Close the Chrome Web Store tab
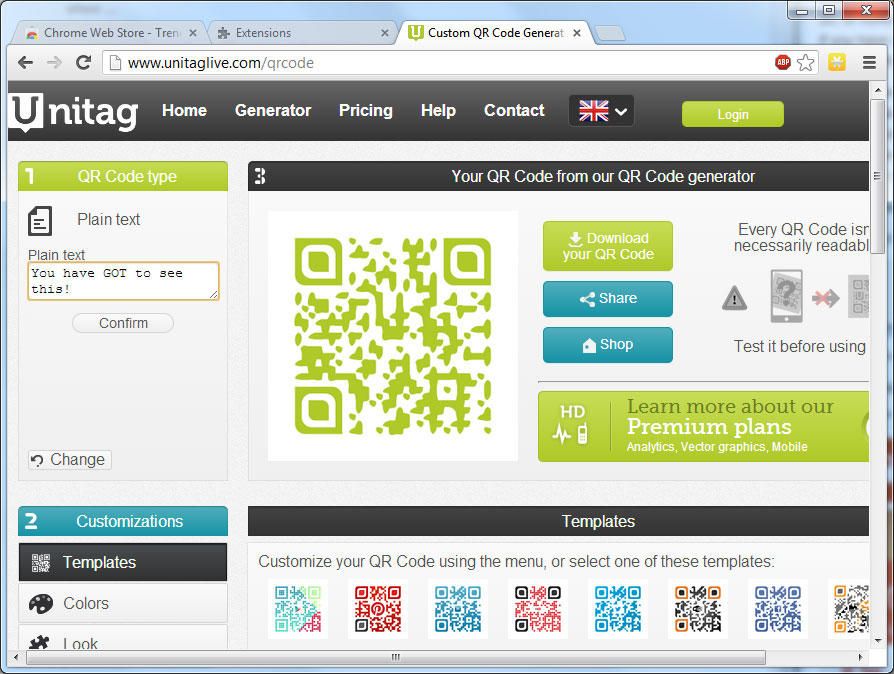 [x=193, y=33]
